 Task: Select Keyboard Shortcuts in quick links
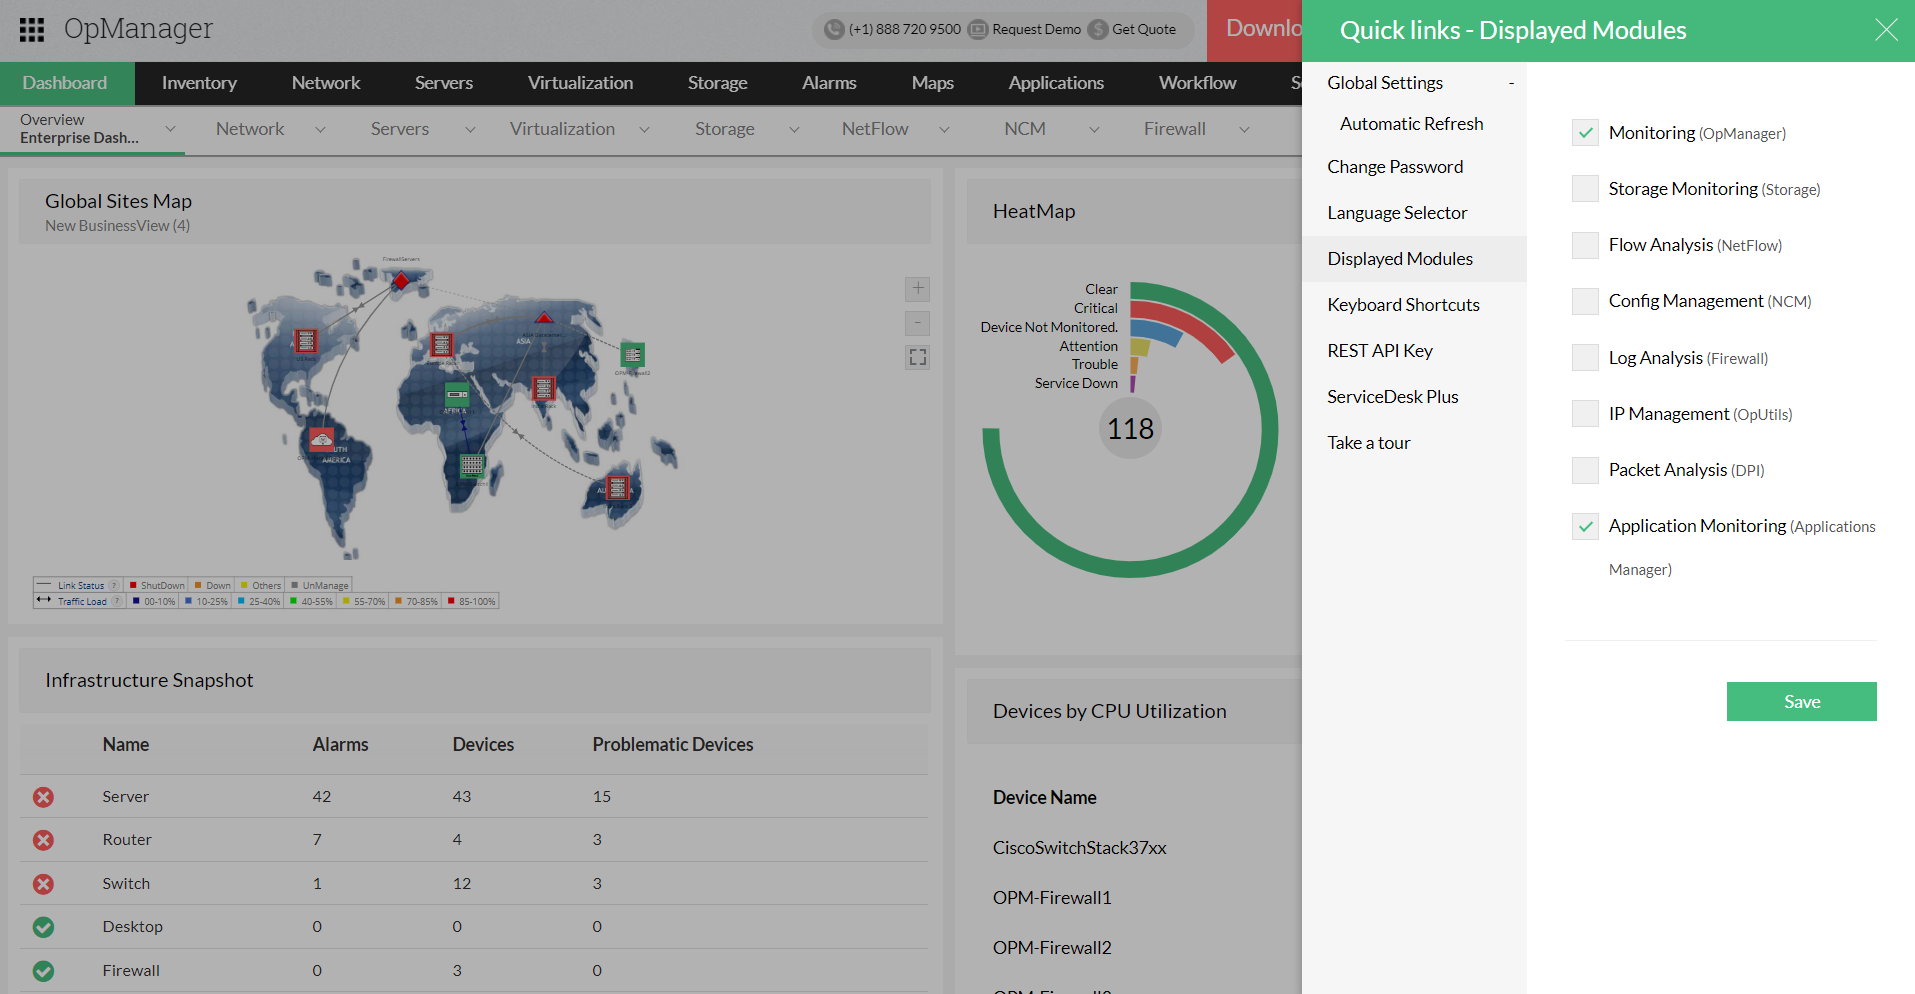coord(1403,305)
